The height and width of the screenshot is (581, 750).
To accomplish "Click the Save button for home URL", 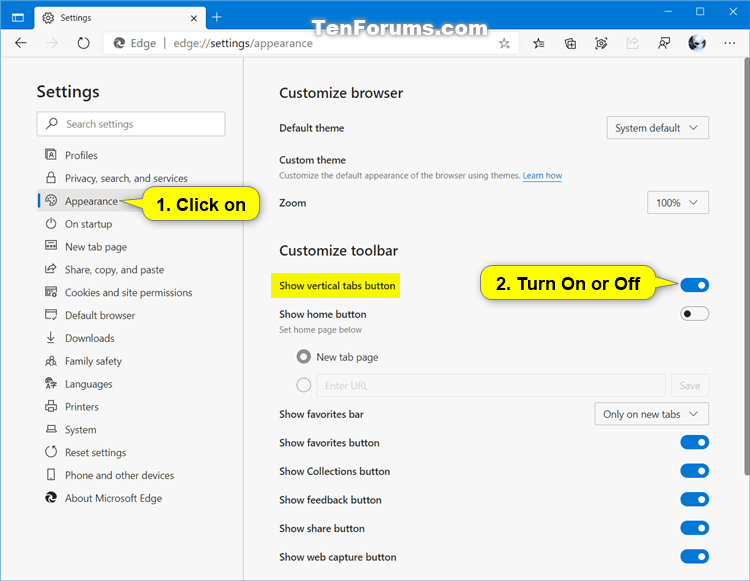I will pyautogui.click(x=690, y=385).
